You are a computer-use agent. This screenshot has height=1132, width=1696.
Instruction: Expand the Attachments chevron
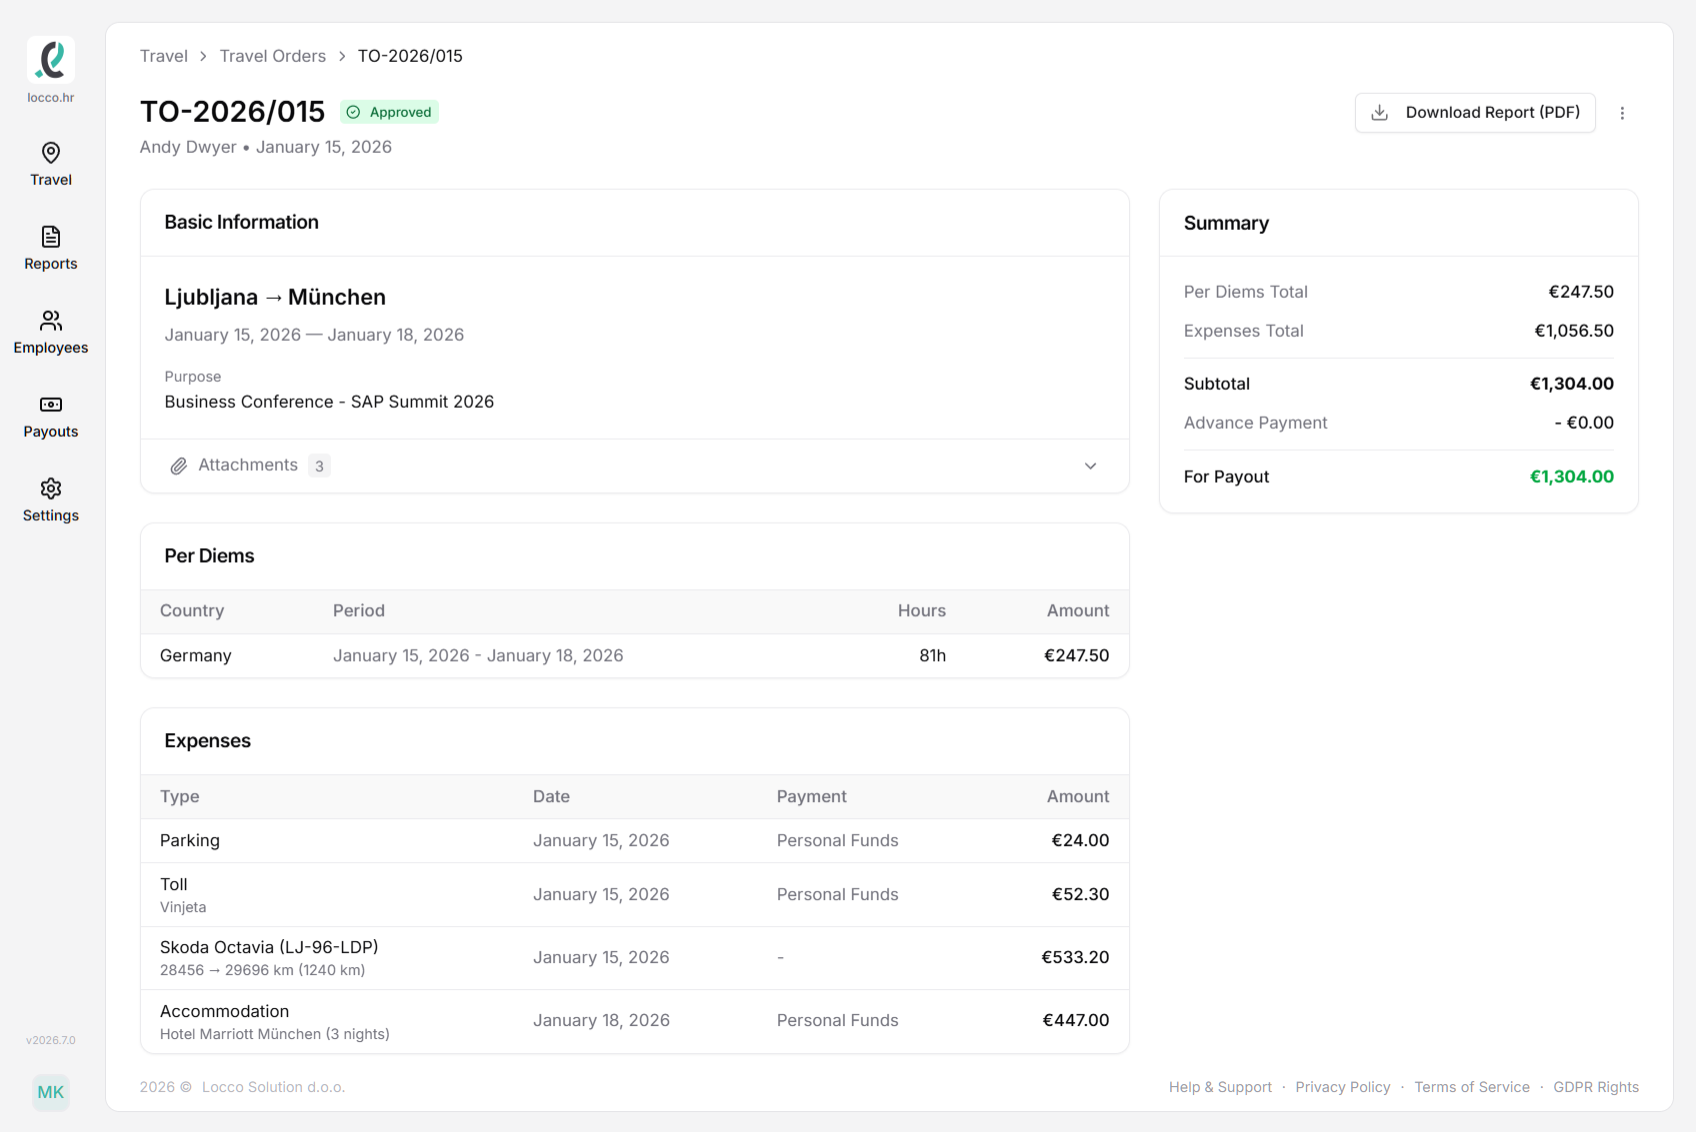[1090, 466]
